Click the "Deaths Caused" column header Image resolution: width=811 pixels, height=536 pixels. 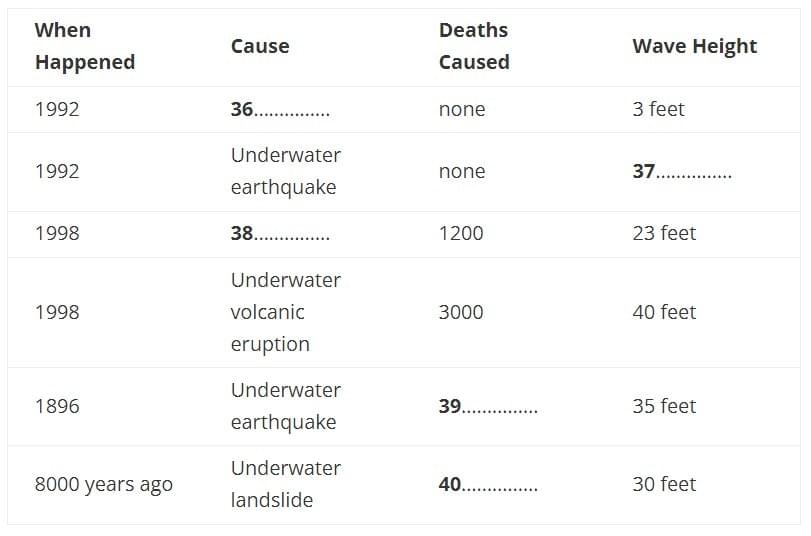click(x=474, y=46)
